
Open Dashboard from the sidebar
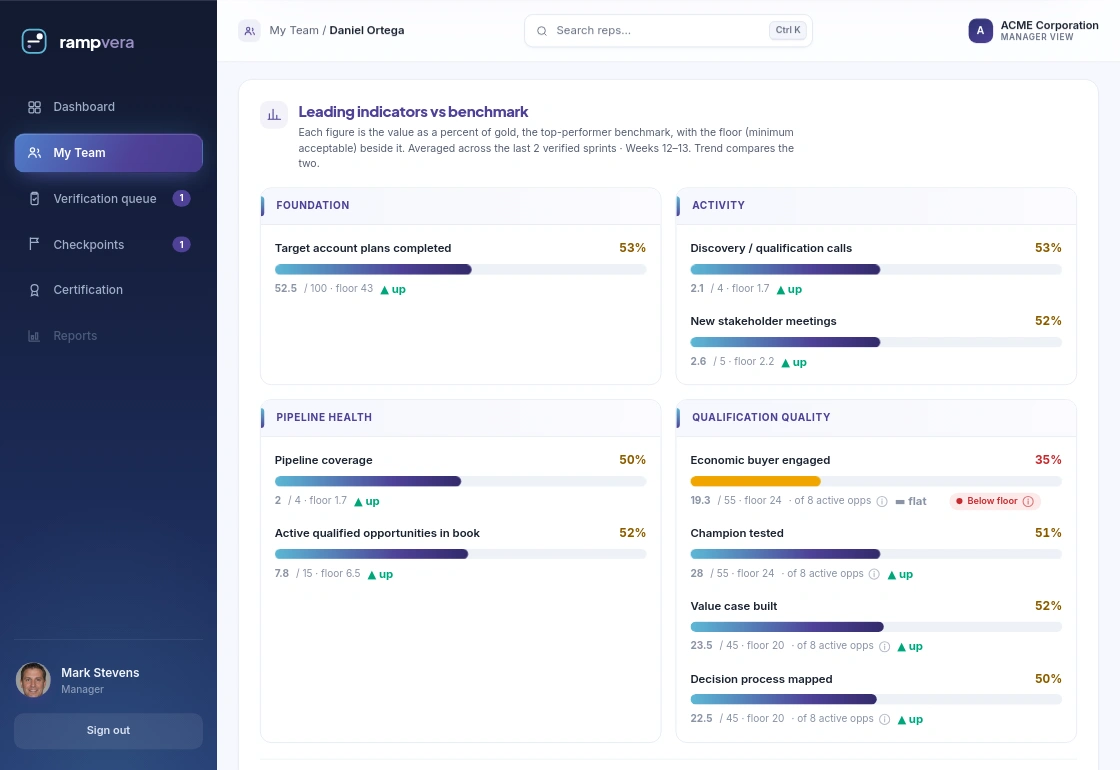[109, 107]
